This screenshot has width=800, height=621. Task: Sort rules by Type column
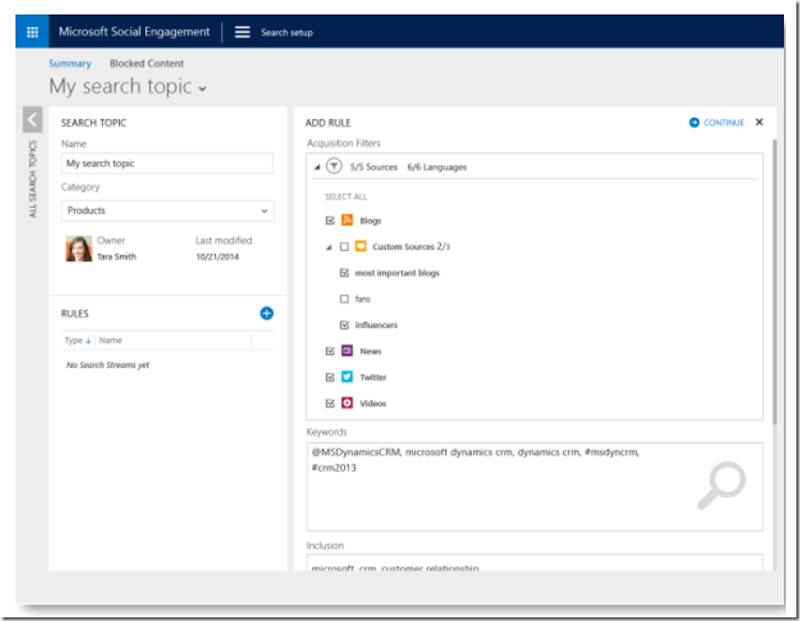point(78,340)
